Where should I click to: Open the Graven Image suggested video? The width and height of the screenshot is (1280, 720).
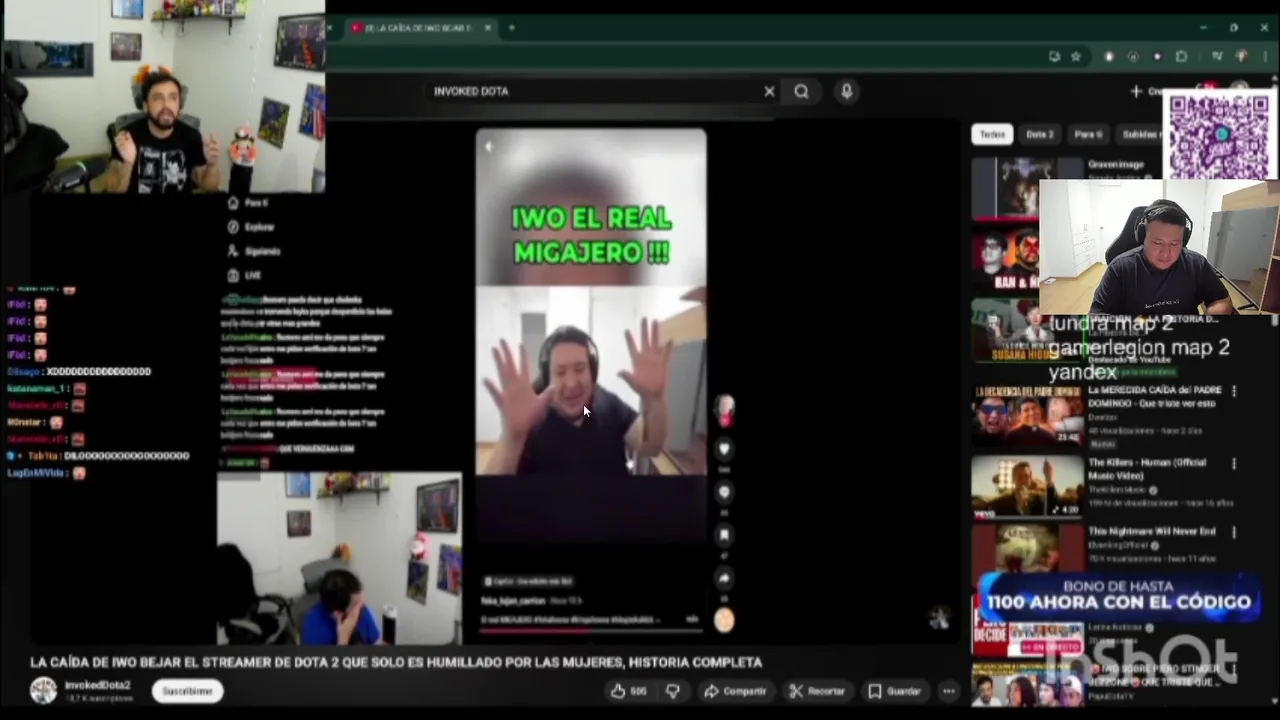coord(1116,164)
